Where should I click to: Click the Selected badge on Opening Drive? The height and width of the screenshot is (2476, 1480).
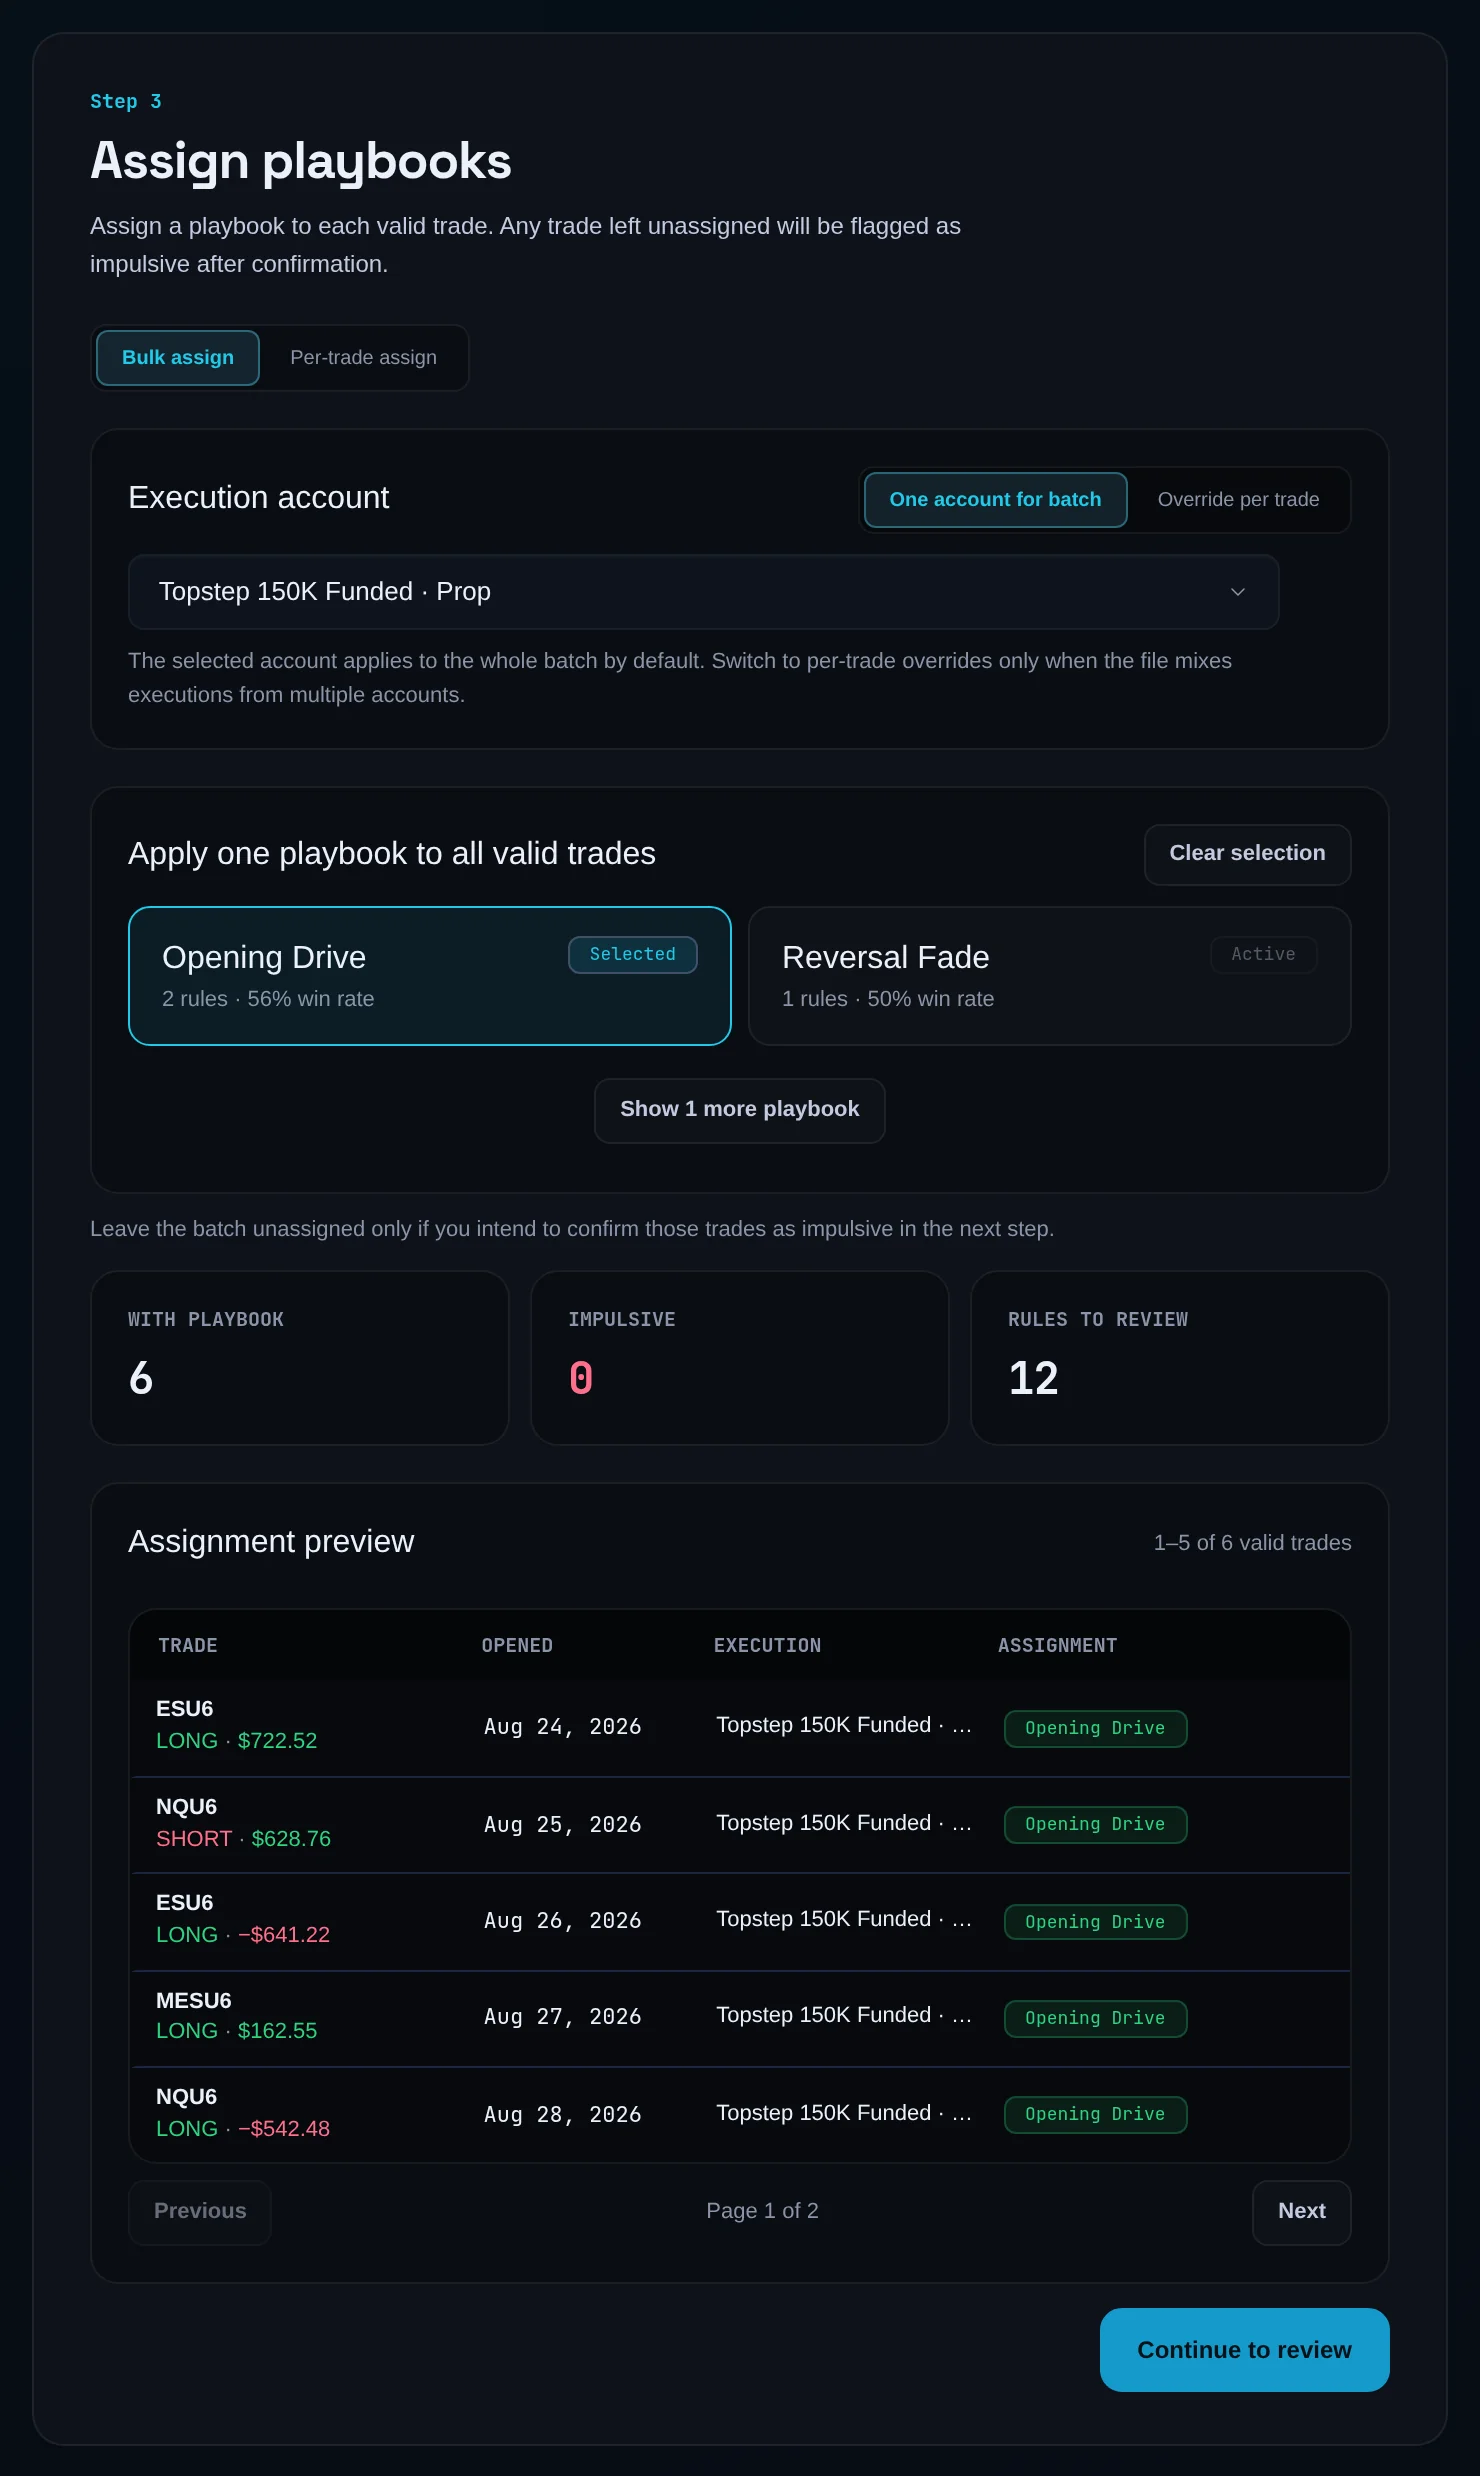coord(633,955)
